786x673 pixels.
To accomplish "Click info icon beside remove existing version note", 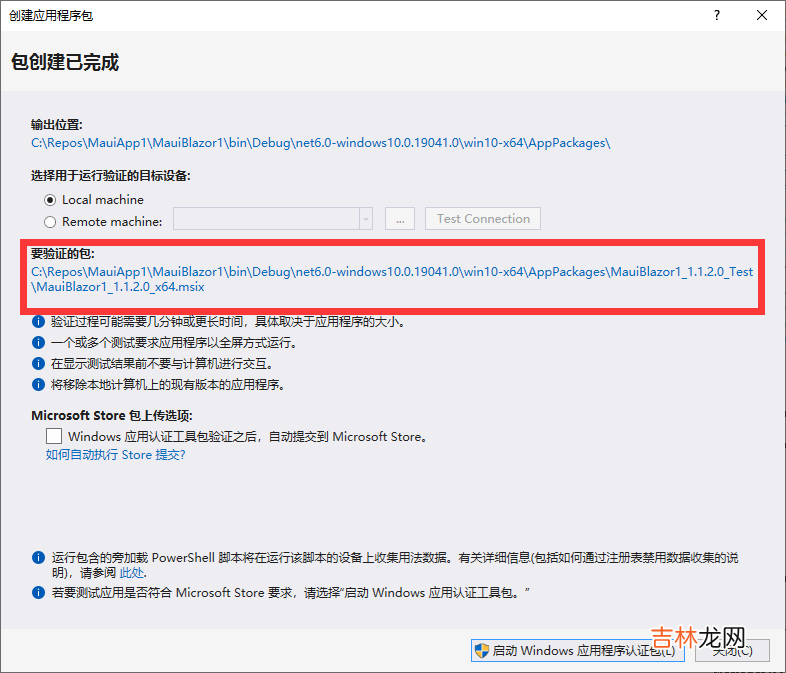I will [x=38, y=385].
